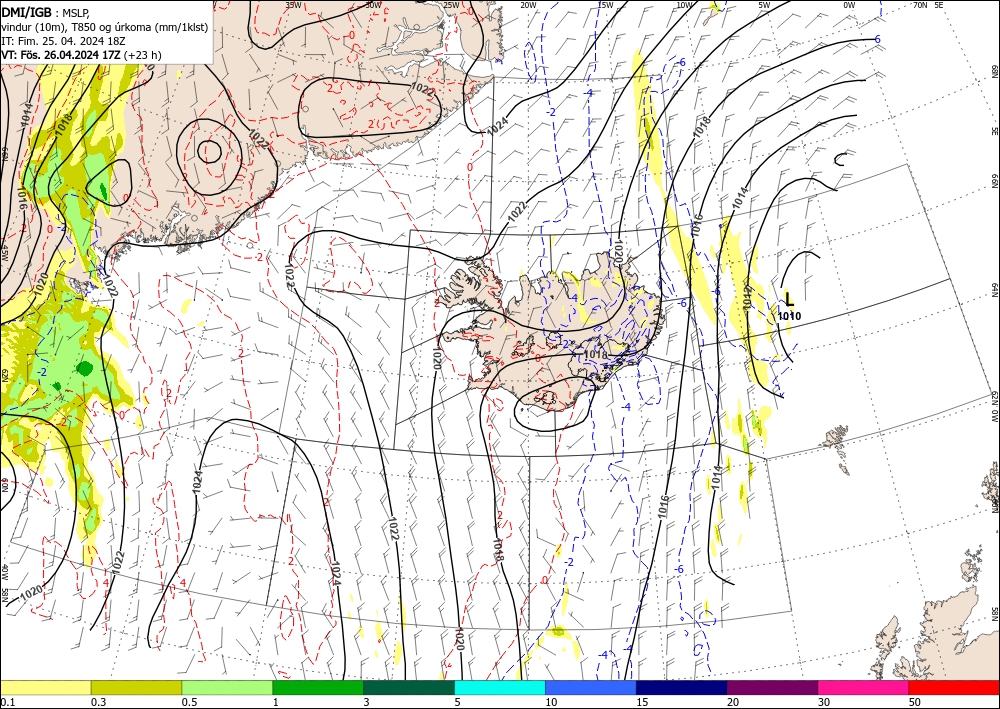Click the '50' legend value label
Viewport: 1000px width, 709px height.
pyautogui.click(x=915, y=702)
